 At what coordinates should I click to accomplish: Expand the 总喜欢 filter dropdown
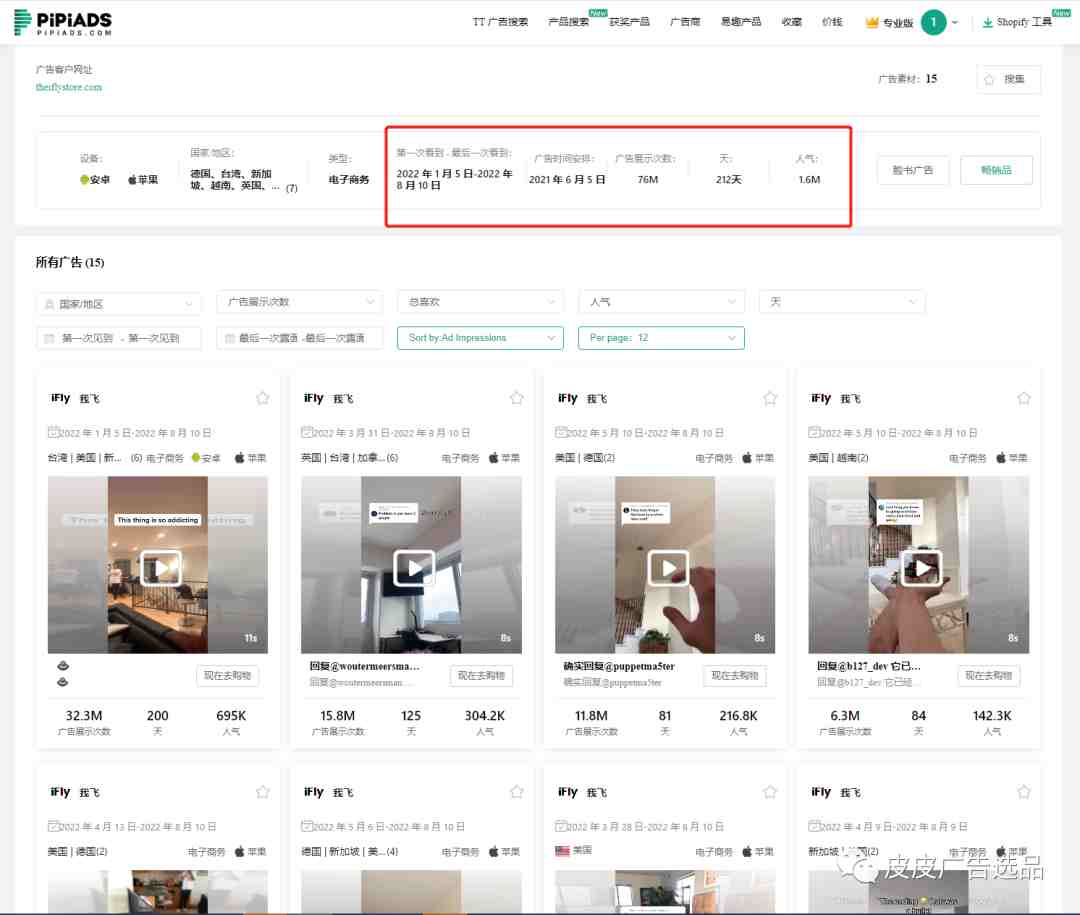coord(480,302)
